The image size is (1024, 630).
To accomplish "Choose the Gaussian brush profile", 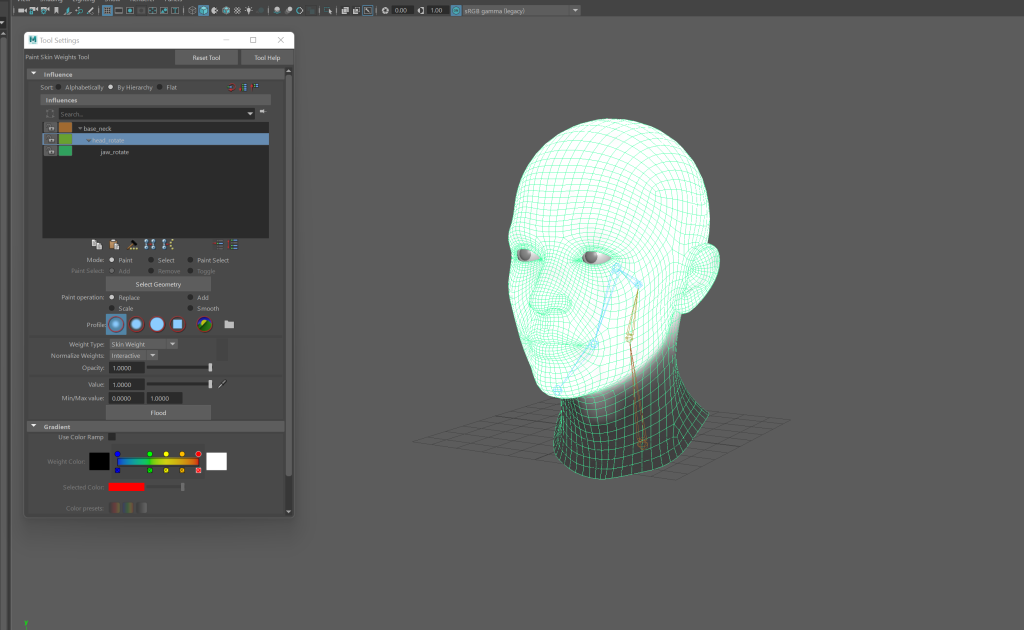I will (x=117, y=324).
